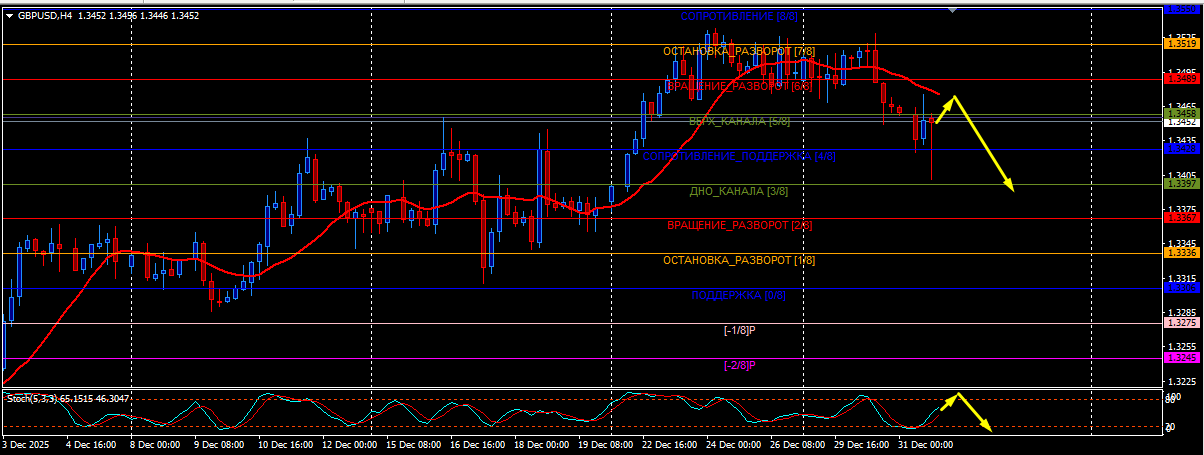Click the yellow down arrow in Stoch window

click(975, 413)
